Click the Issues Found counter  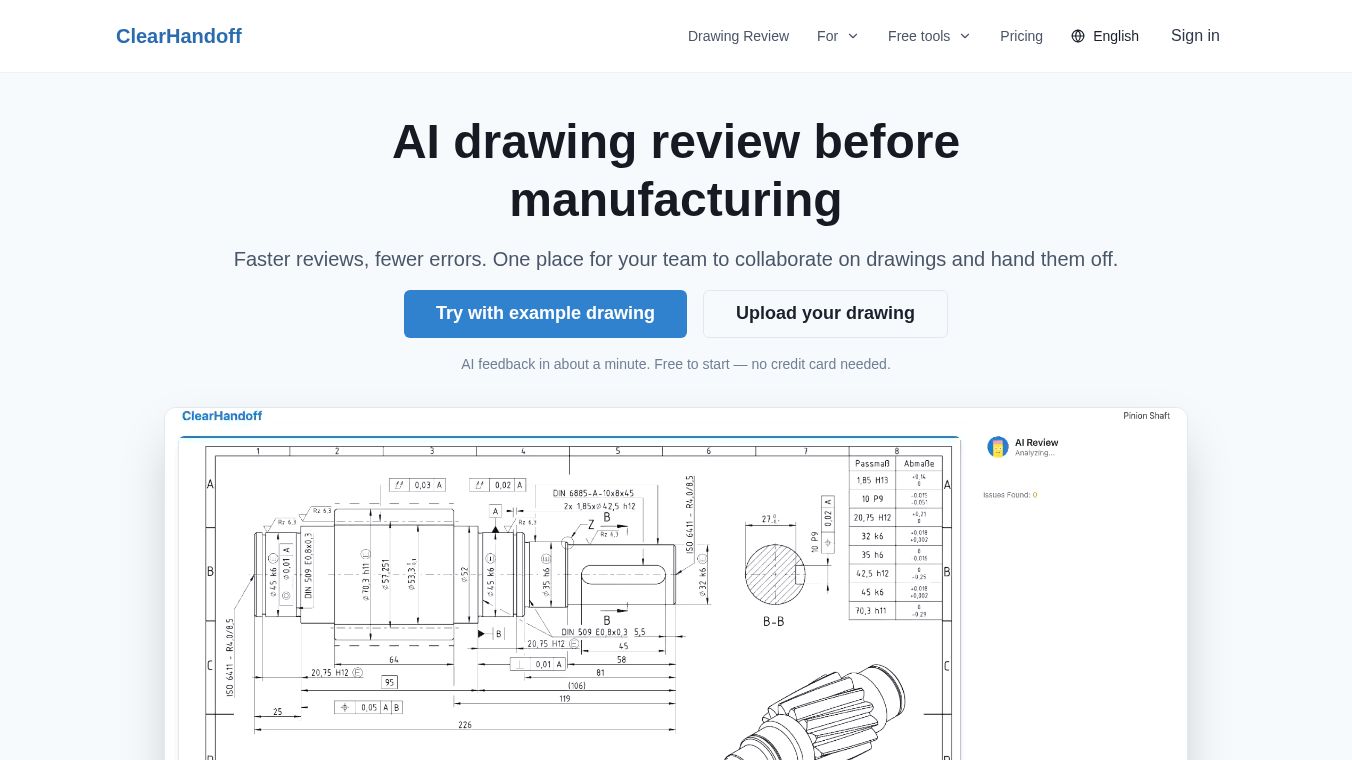point(1010,495)
